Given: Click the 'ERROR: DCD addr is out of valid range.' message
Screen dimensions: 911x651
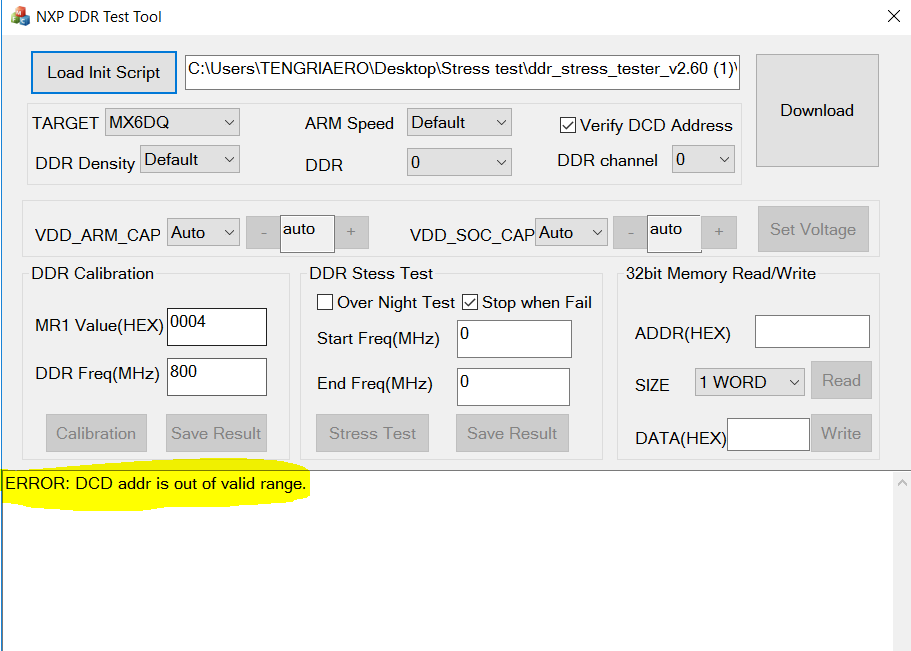Looking at the screenshot, I should (x=156, y=484).
